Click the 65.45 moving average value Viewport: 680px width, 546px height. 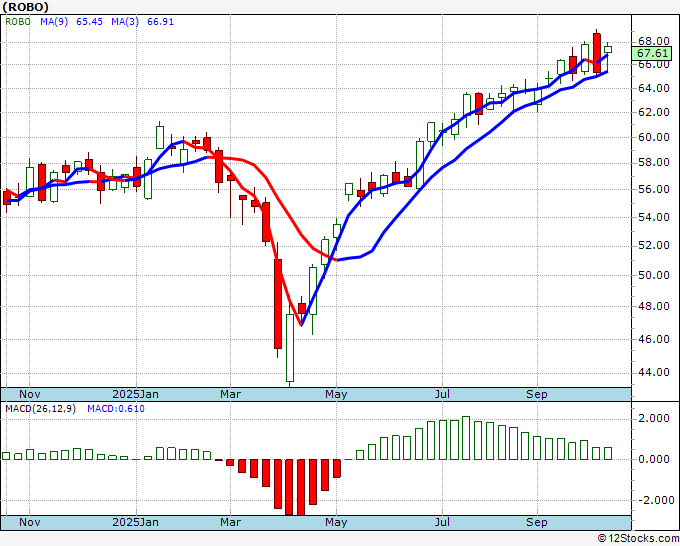89,22
